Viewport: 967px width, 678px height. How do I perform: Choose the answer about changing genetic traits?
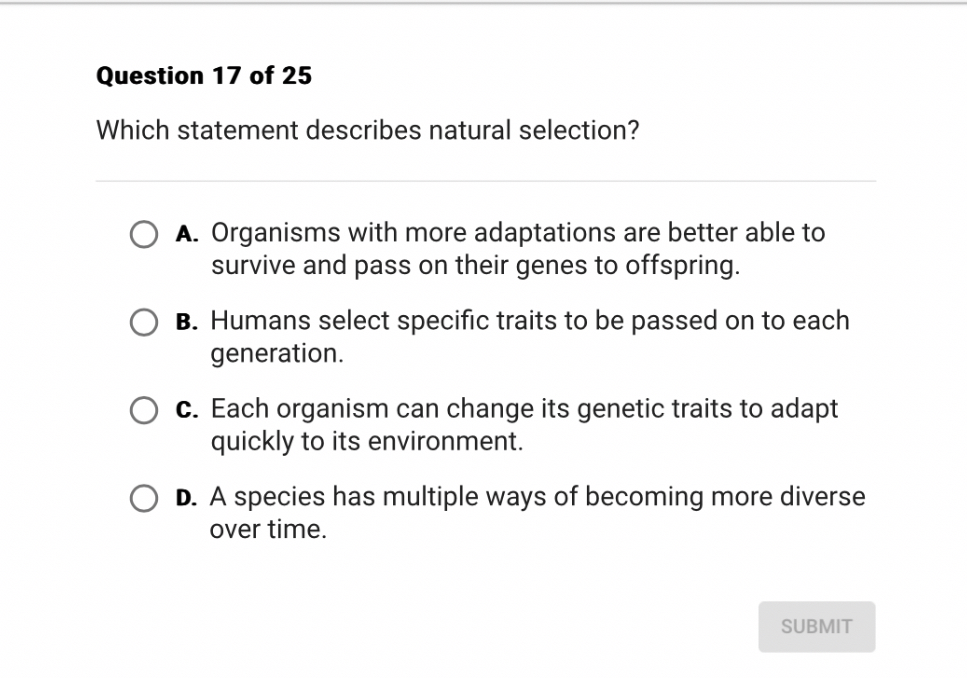[x=144, y=410]
